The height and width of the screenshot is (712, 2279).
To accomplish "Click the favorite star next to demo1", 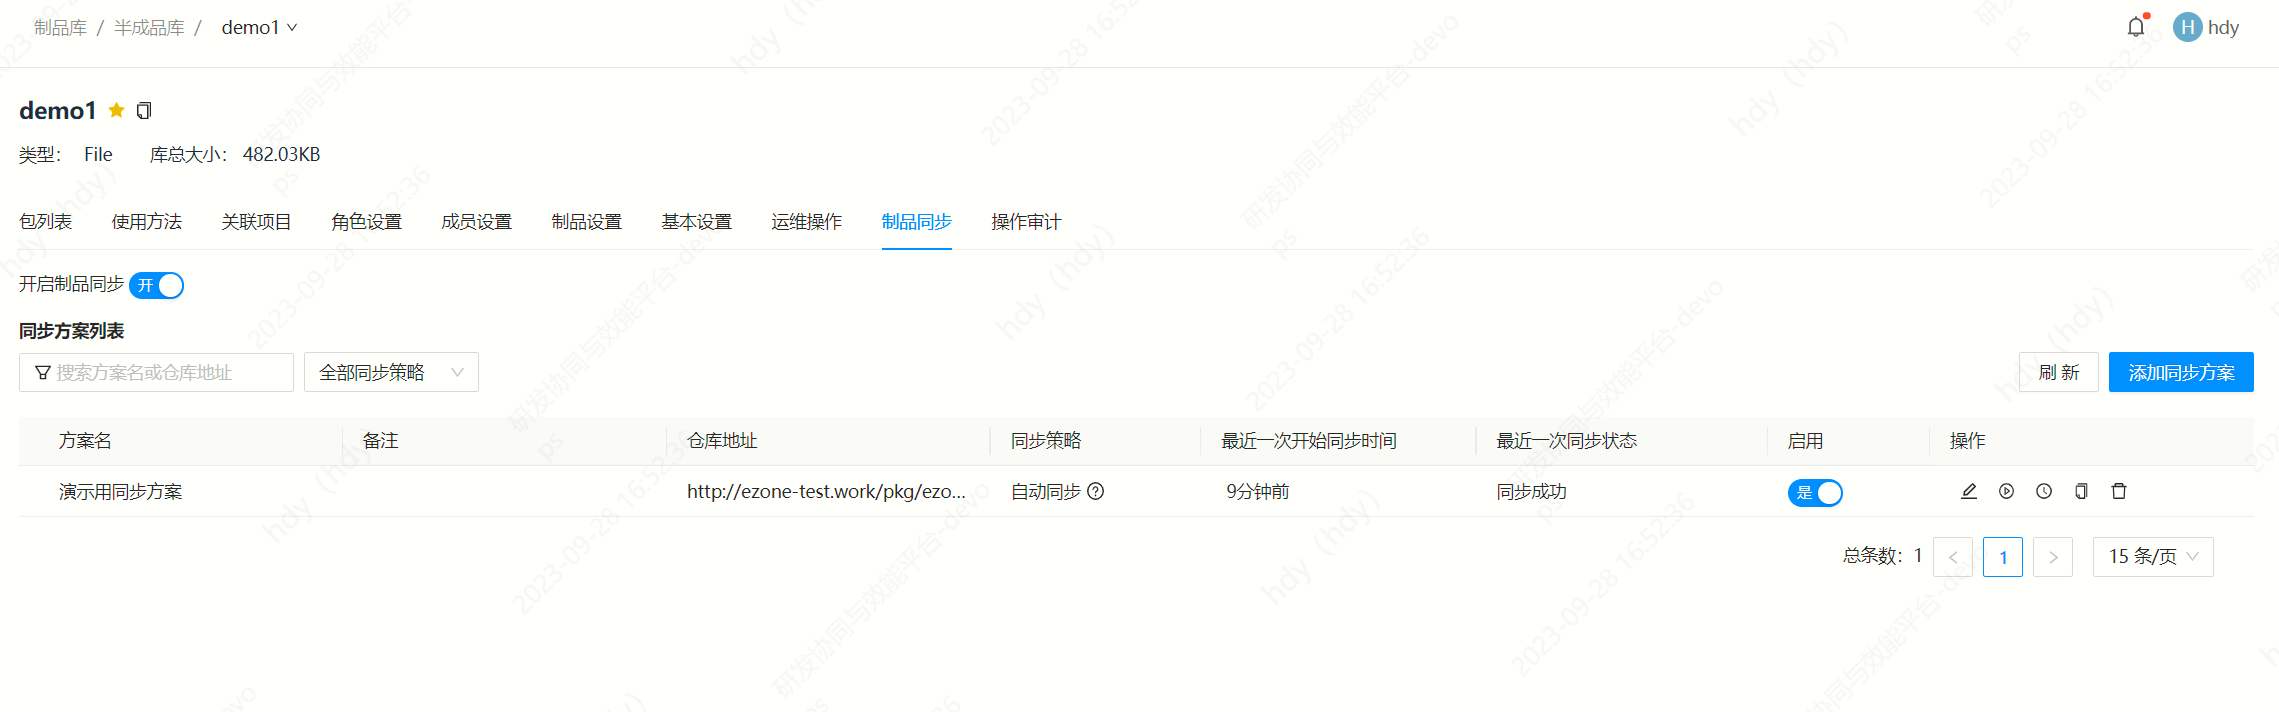I will pos(117,110).
